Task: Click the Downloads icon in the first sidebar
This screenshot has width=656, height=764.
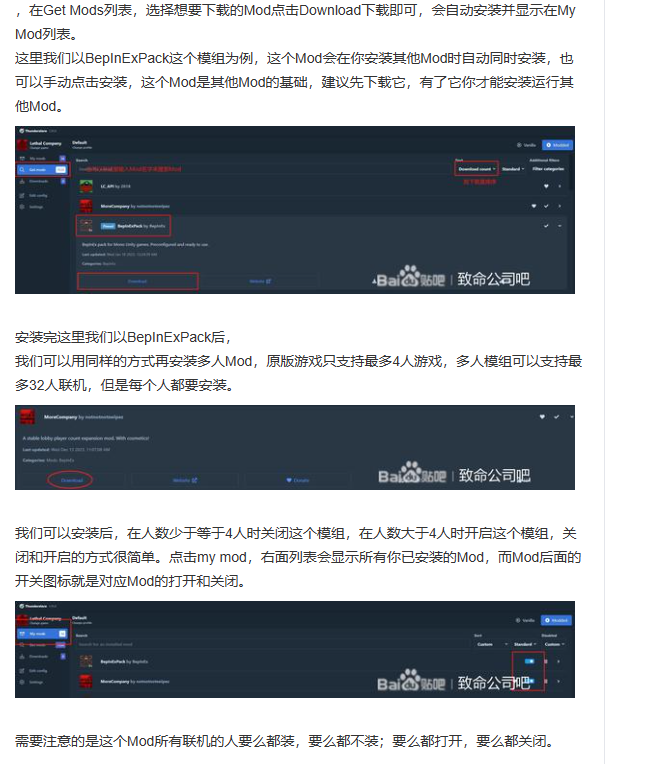Action: (x=22, y=181)
